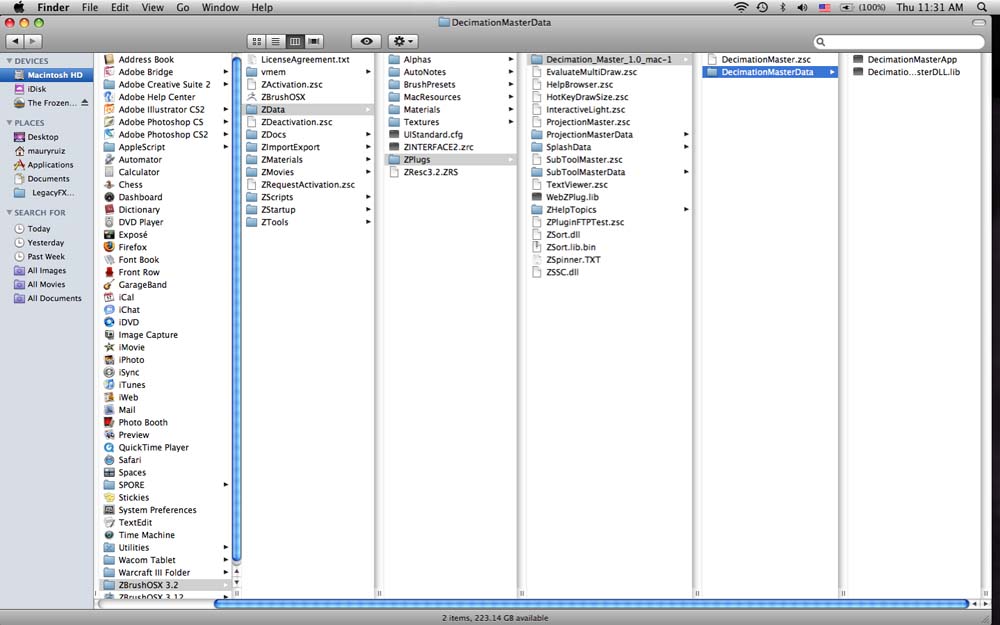Select All Images saved search
This screenshot has width=1000, height=625.
[46, 270]
